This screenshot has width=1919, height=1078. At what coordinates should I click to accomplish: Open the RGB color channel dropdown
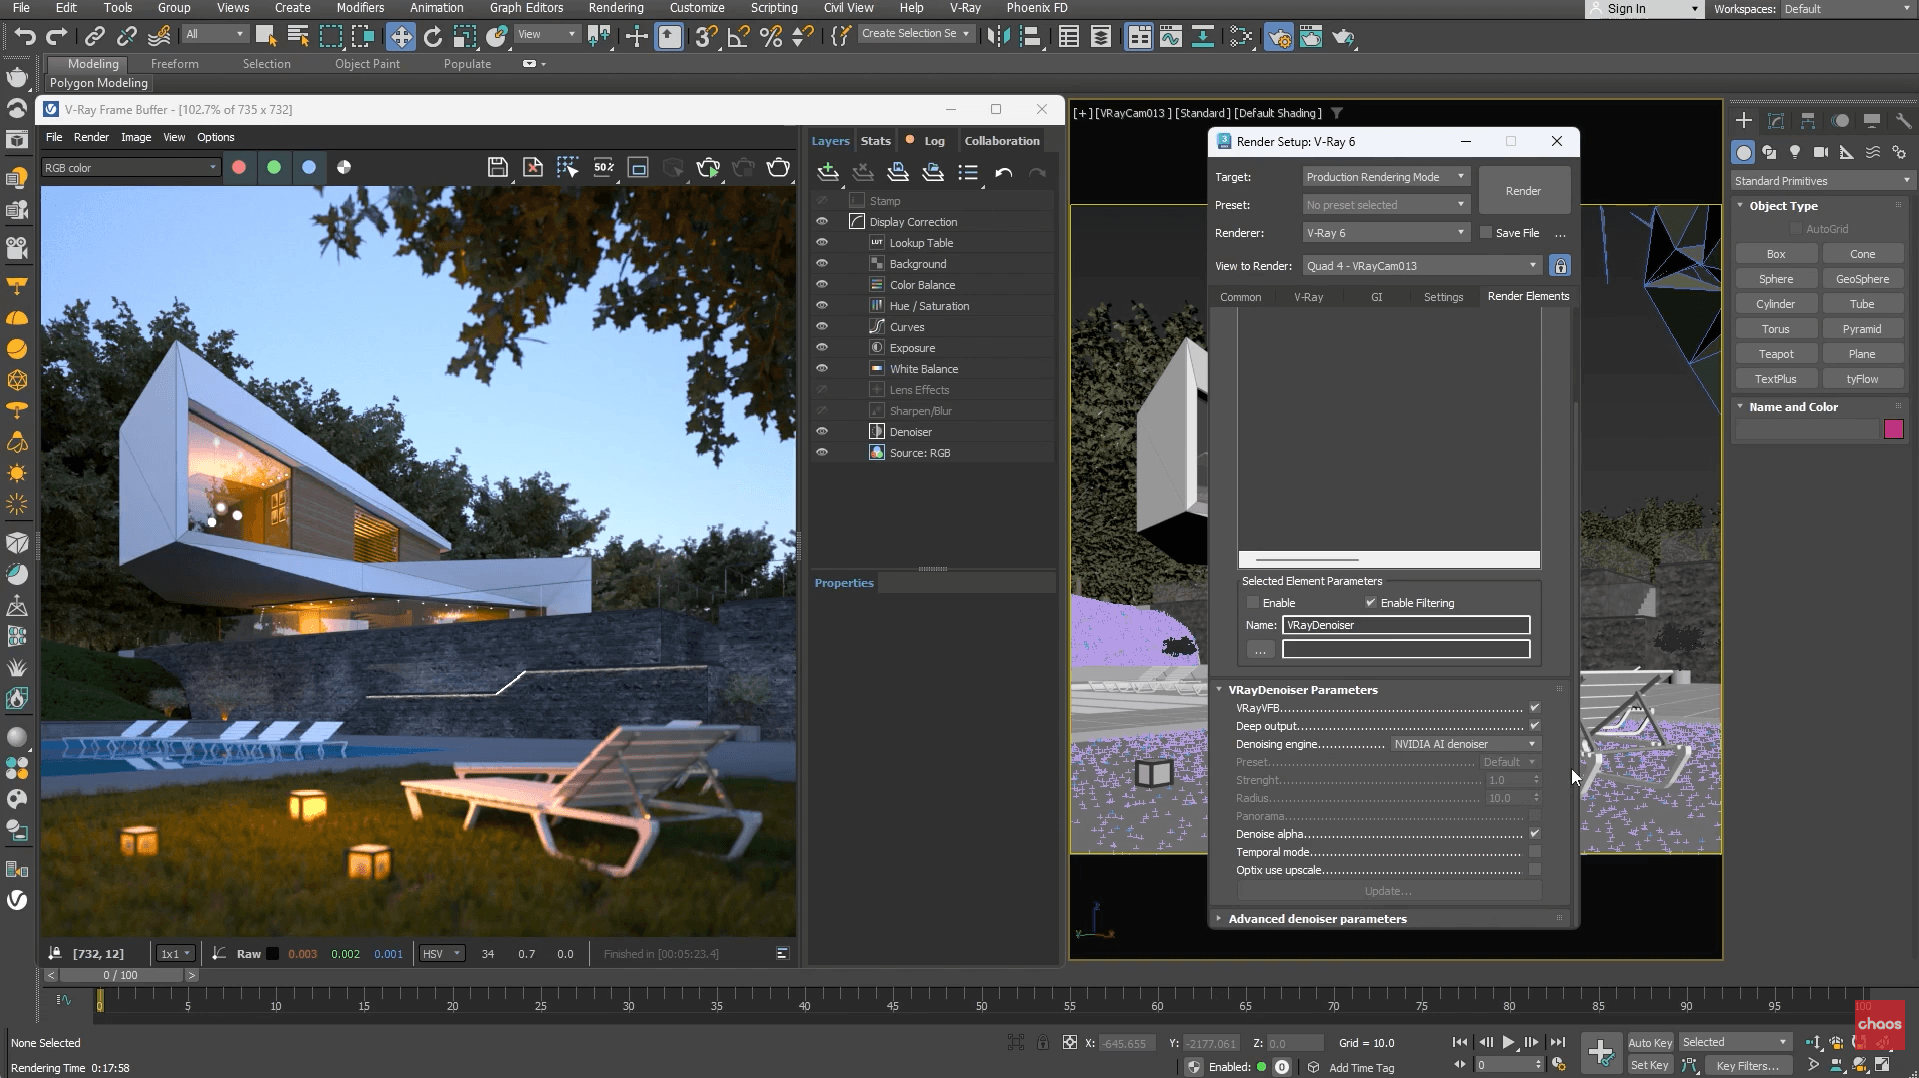(130, 168)
